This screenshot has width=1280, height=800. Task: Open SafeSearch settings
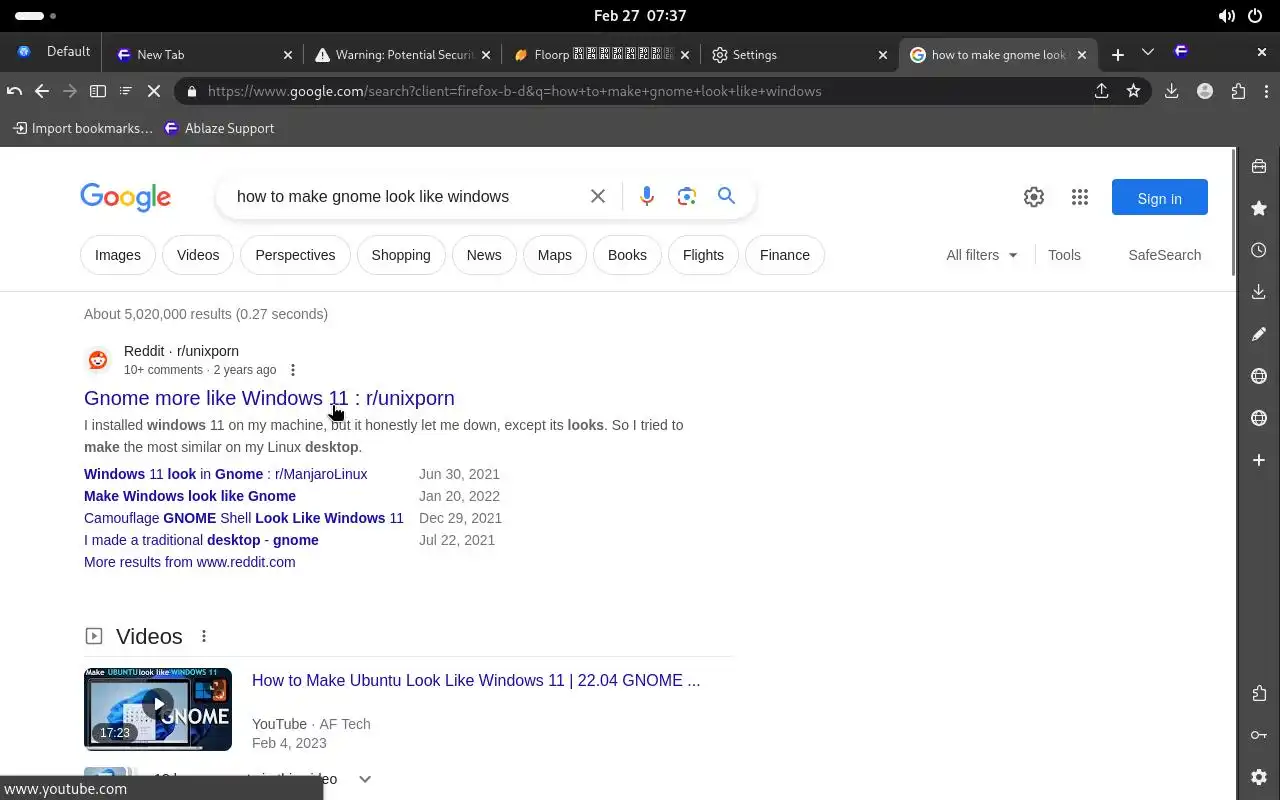[x=1165, y=255]
